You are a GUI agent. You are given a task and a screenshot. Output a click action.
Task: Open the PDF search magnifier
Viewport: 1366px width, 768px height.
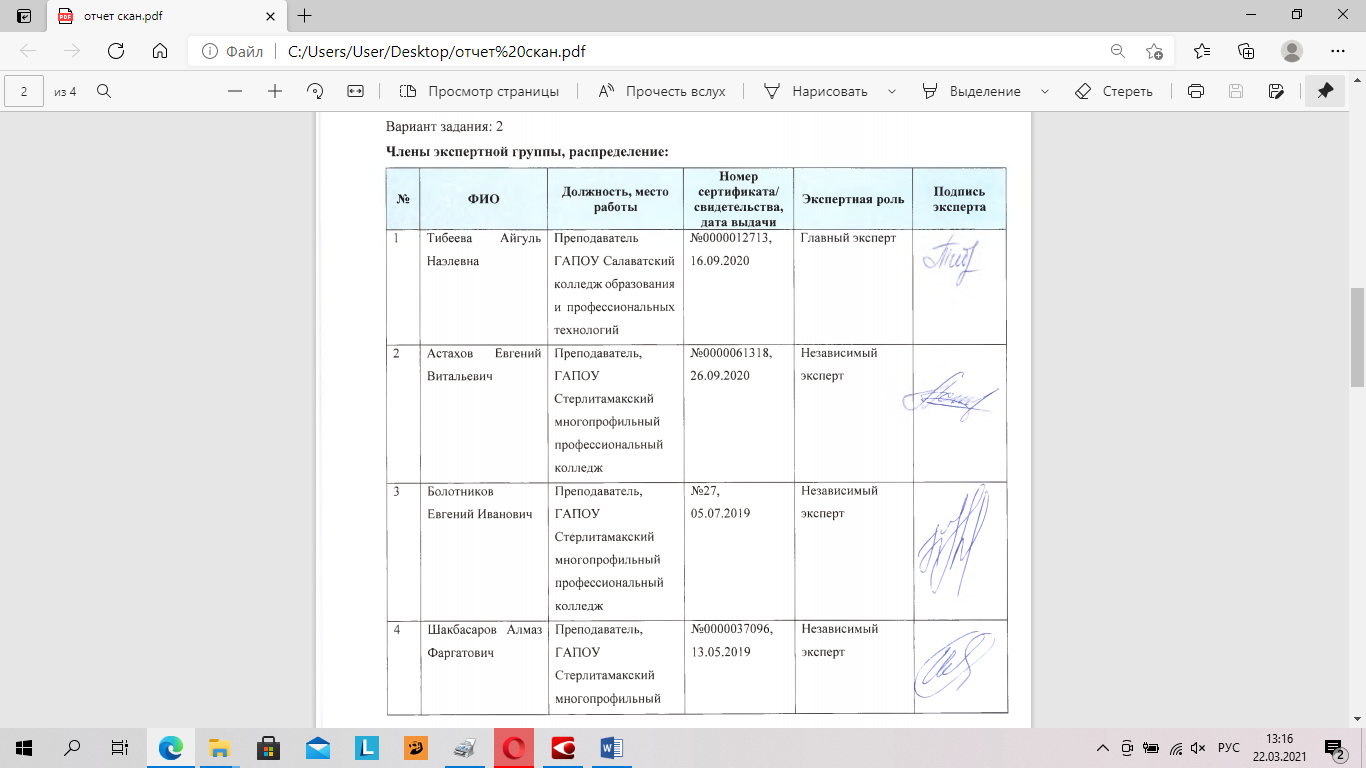[103, 91]
